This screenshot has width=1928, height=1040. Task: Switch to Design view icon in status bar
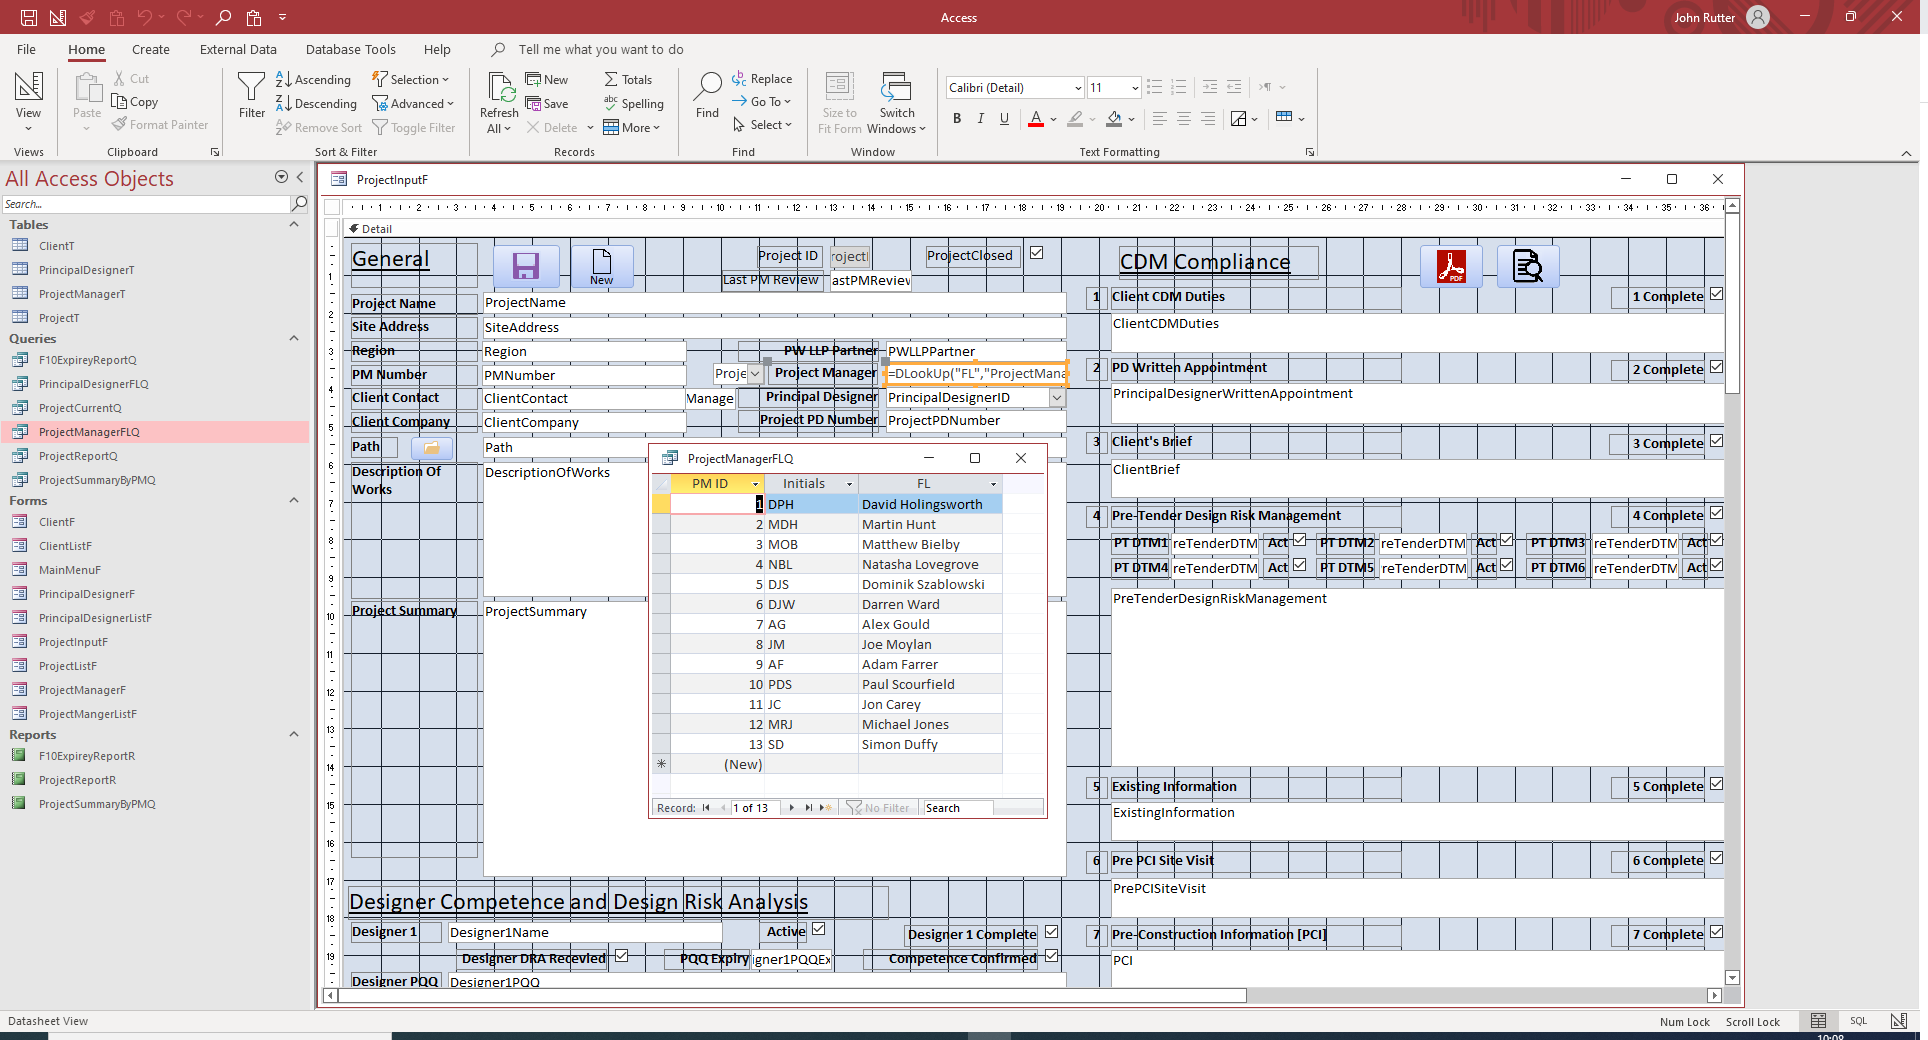pyautogui.click(x=1898, y=1021)
